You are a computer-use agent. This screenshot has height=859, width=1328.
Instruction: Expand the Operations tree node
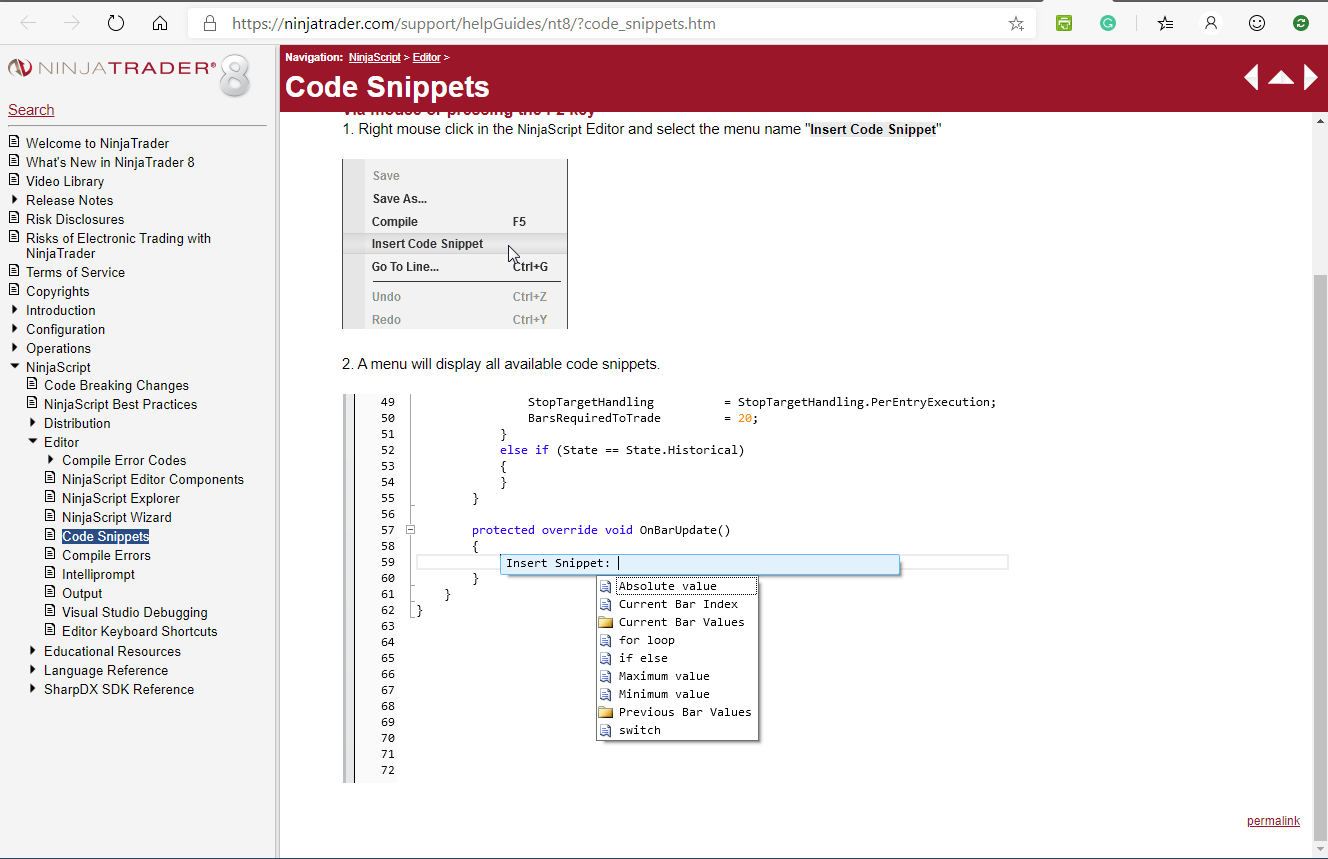pos(14,348)
